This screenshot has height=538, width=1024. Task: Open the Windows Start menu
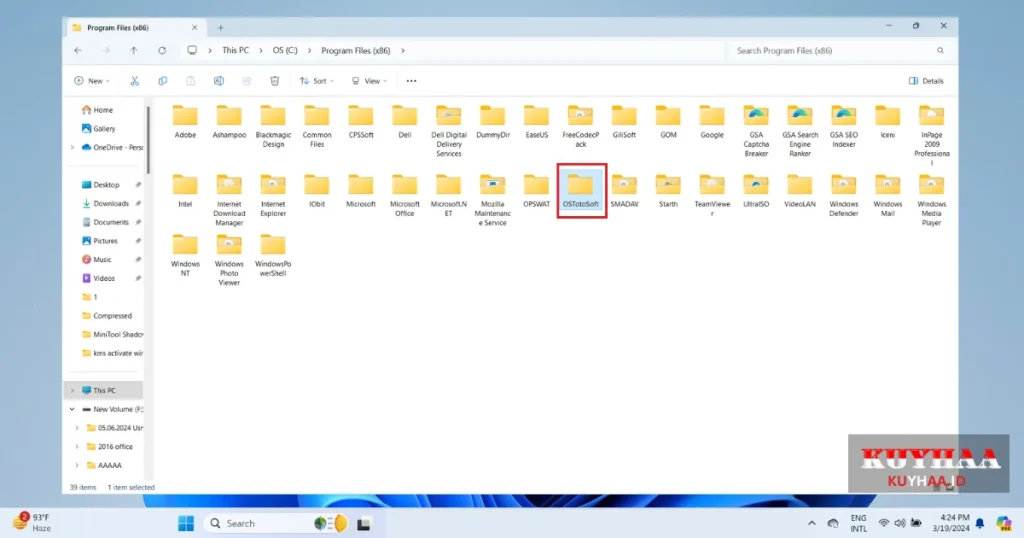[186, 523]
